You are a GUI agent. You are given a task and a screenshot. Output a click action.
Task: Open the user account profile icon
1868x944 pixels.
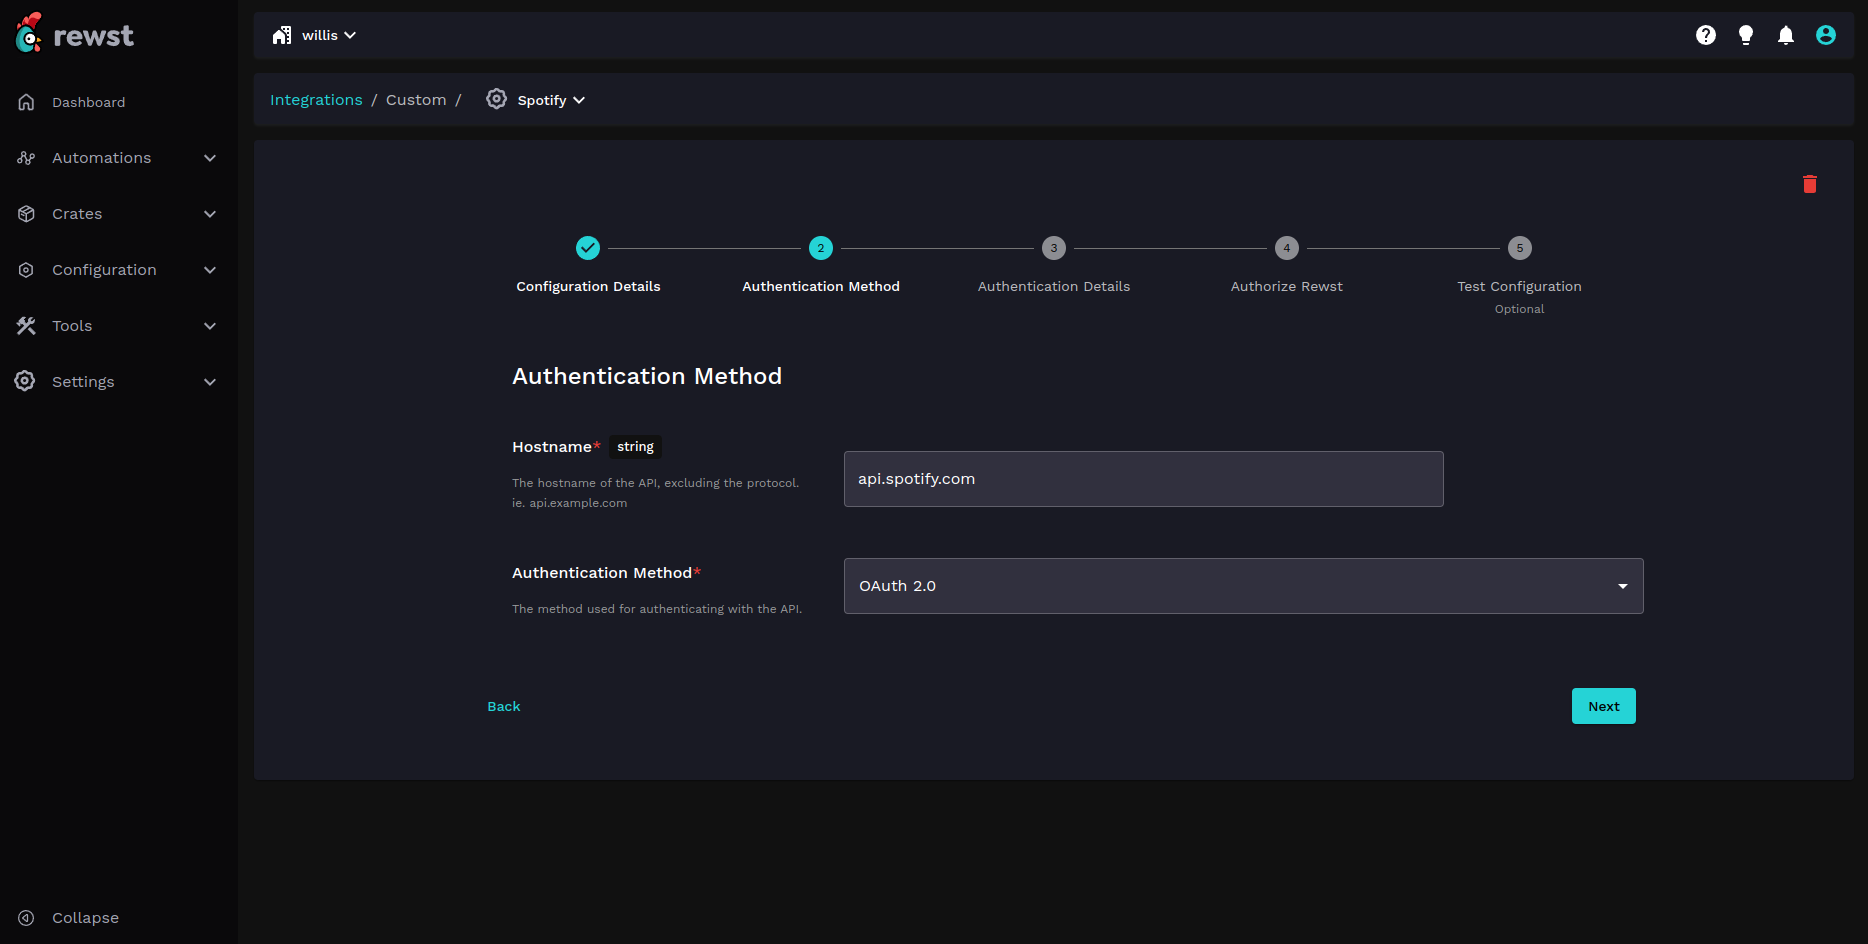pos(1826,35)
